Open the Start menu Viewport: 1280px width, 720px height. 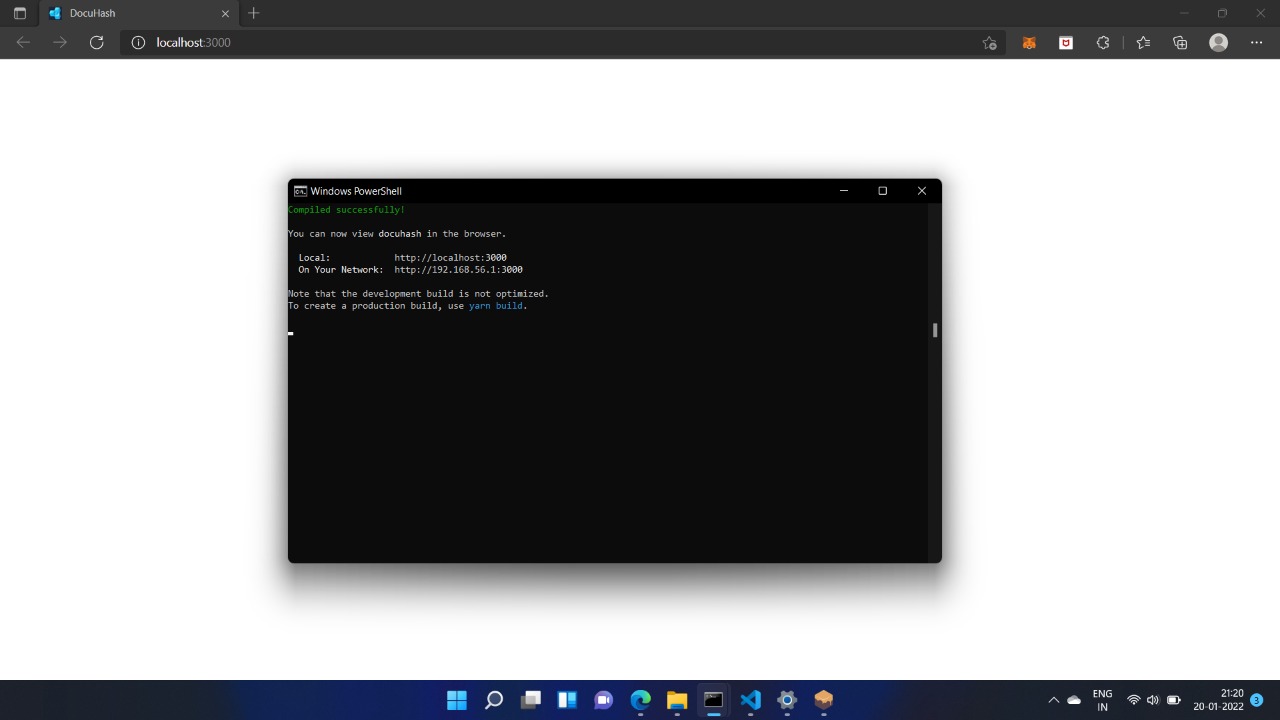point(456,700)
